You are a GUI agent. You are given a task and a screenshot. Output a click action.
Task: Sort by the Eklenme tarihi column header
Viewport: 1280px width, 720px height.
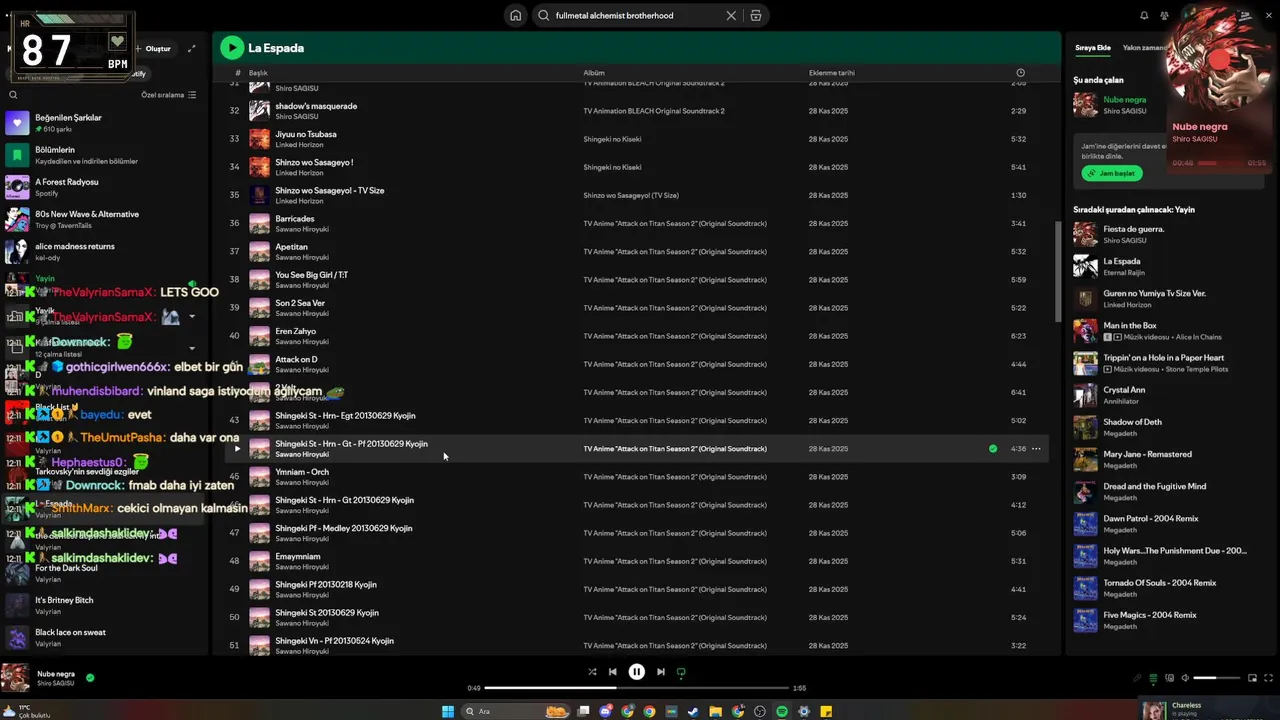[832, 73]
